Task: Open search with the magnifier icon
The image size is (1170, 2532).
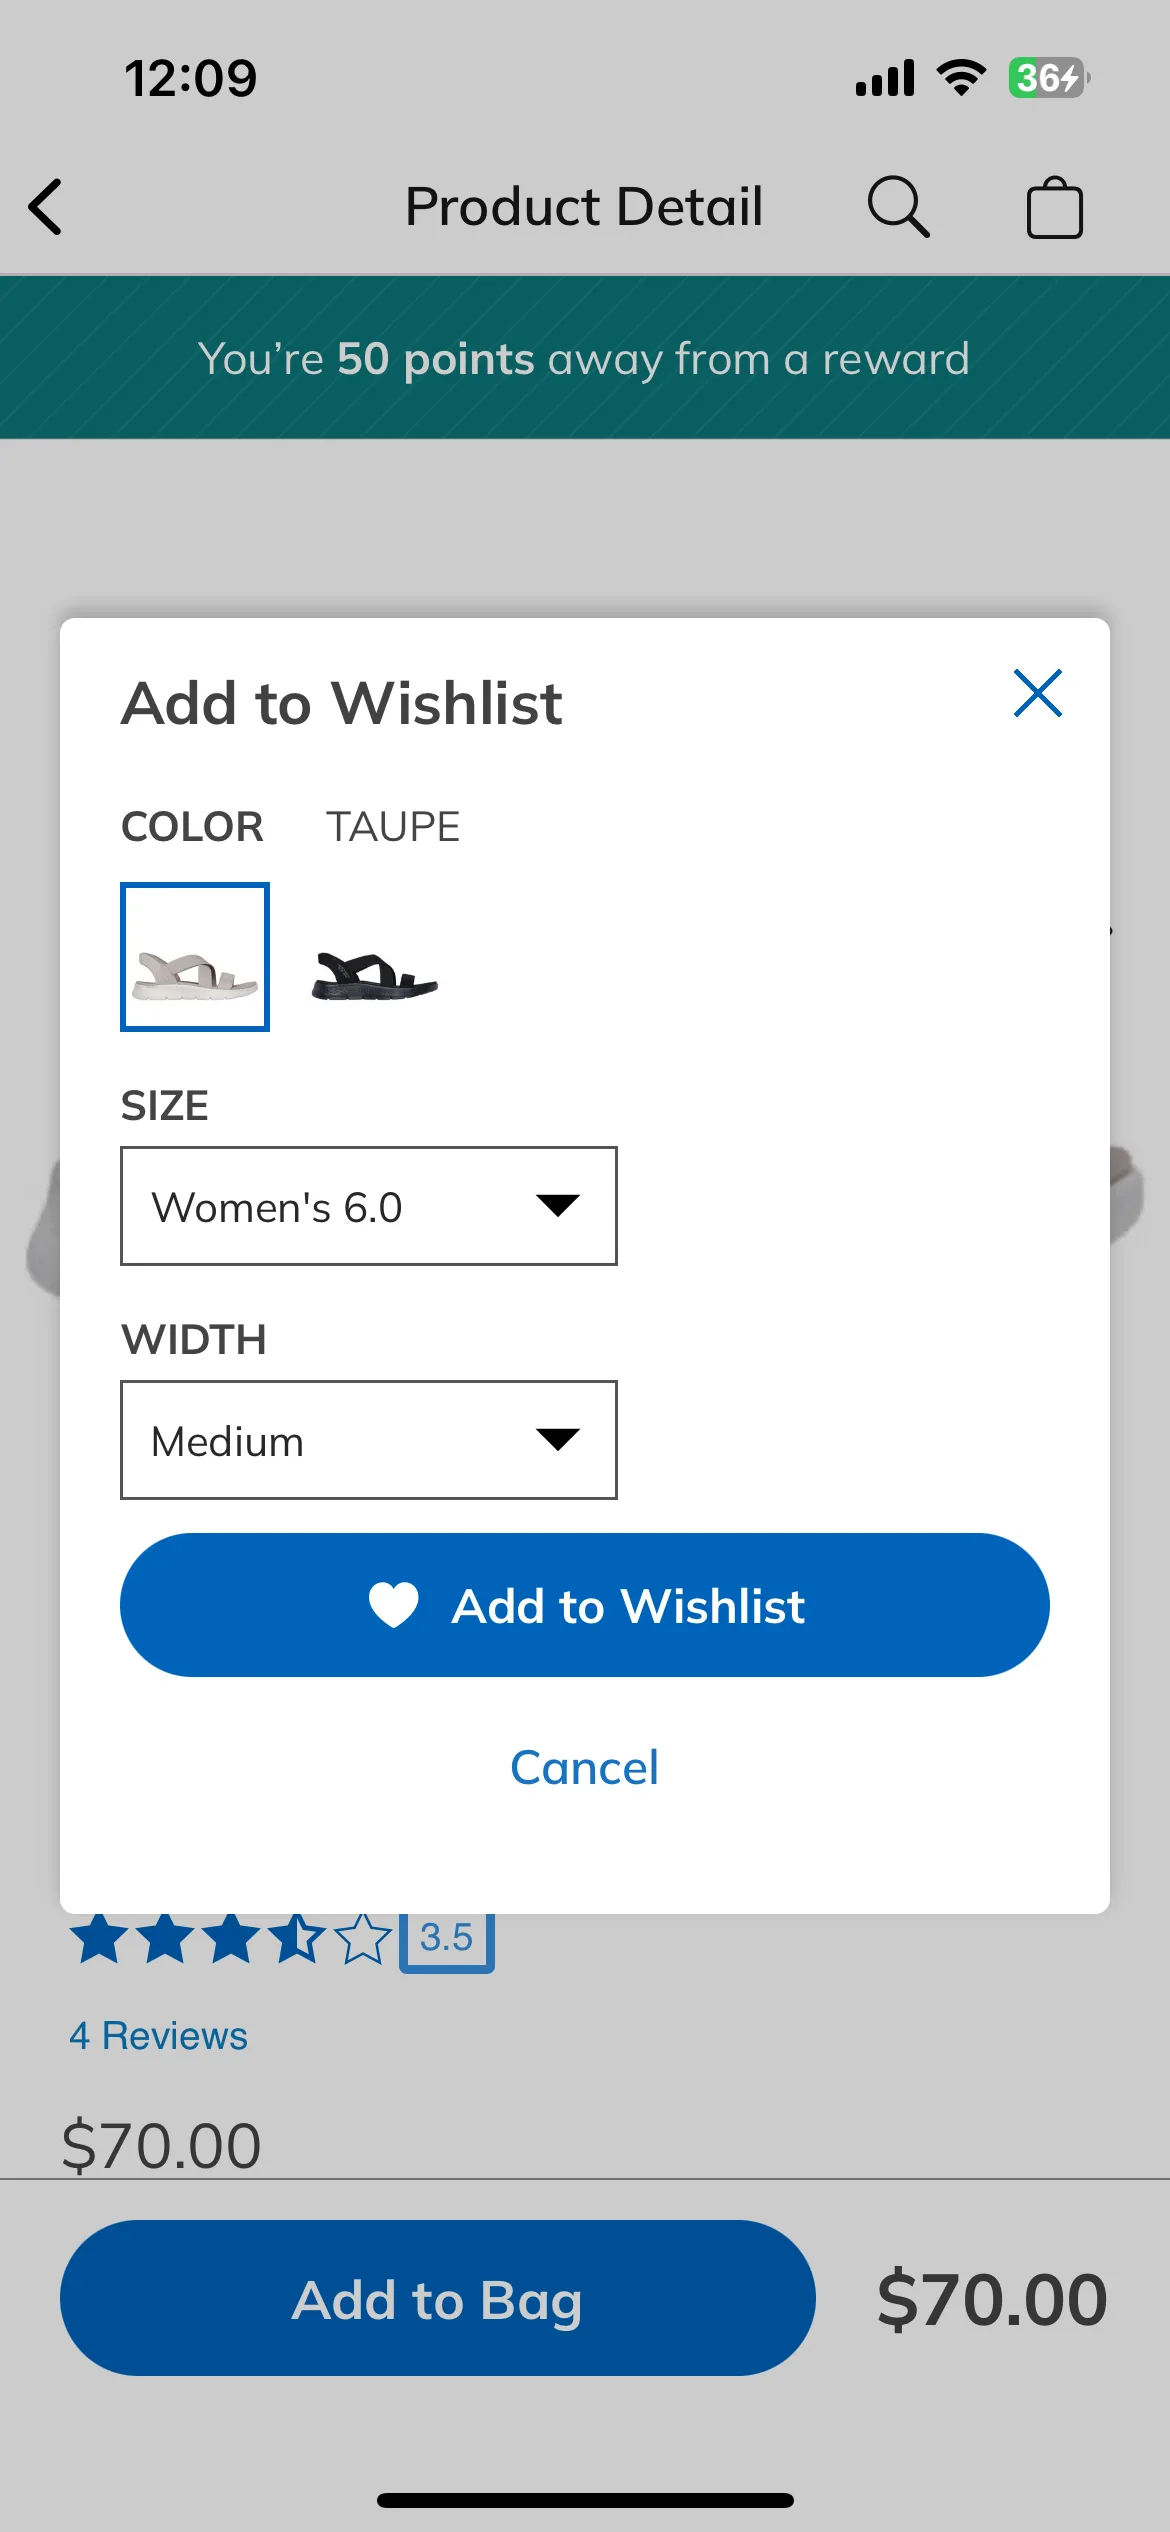Action: [x=898, y=207]
